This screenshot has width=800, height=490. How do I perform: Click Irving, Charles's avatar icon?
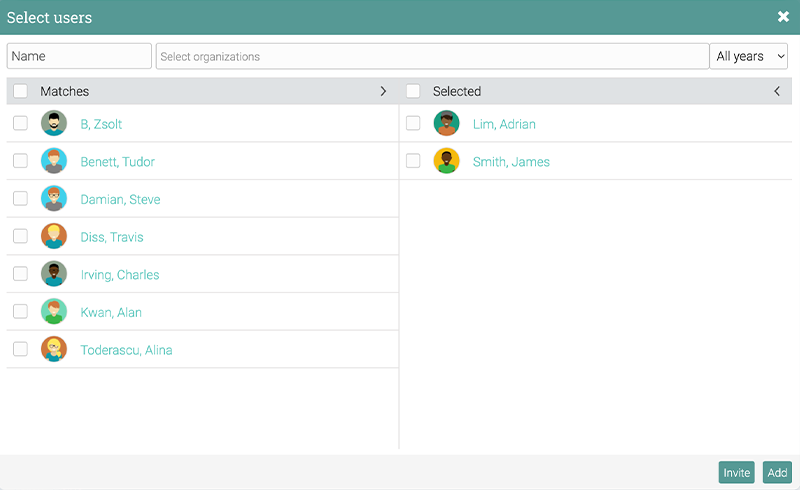pyautogui.click(x=54, y=274)
